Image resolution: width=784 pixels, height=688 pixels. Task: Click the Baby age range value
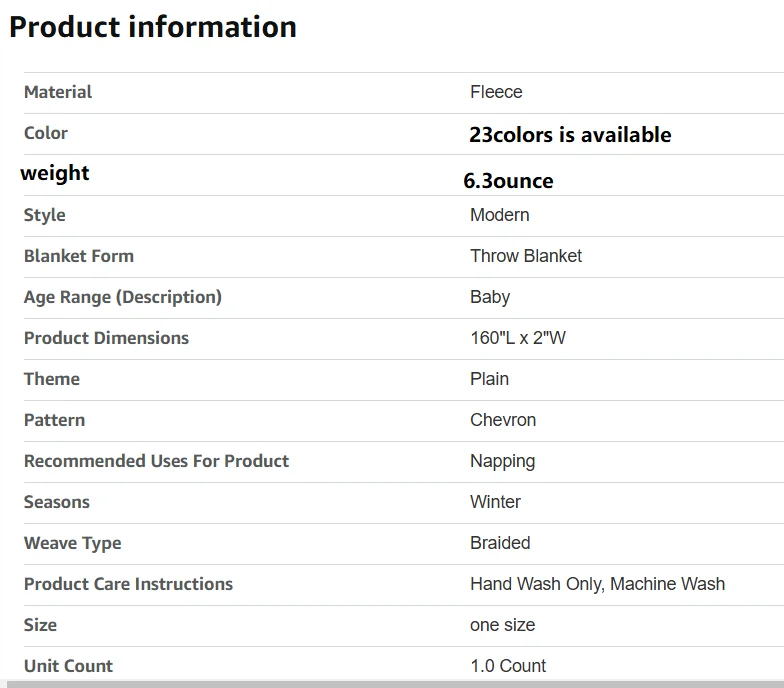click(490, 297)
